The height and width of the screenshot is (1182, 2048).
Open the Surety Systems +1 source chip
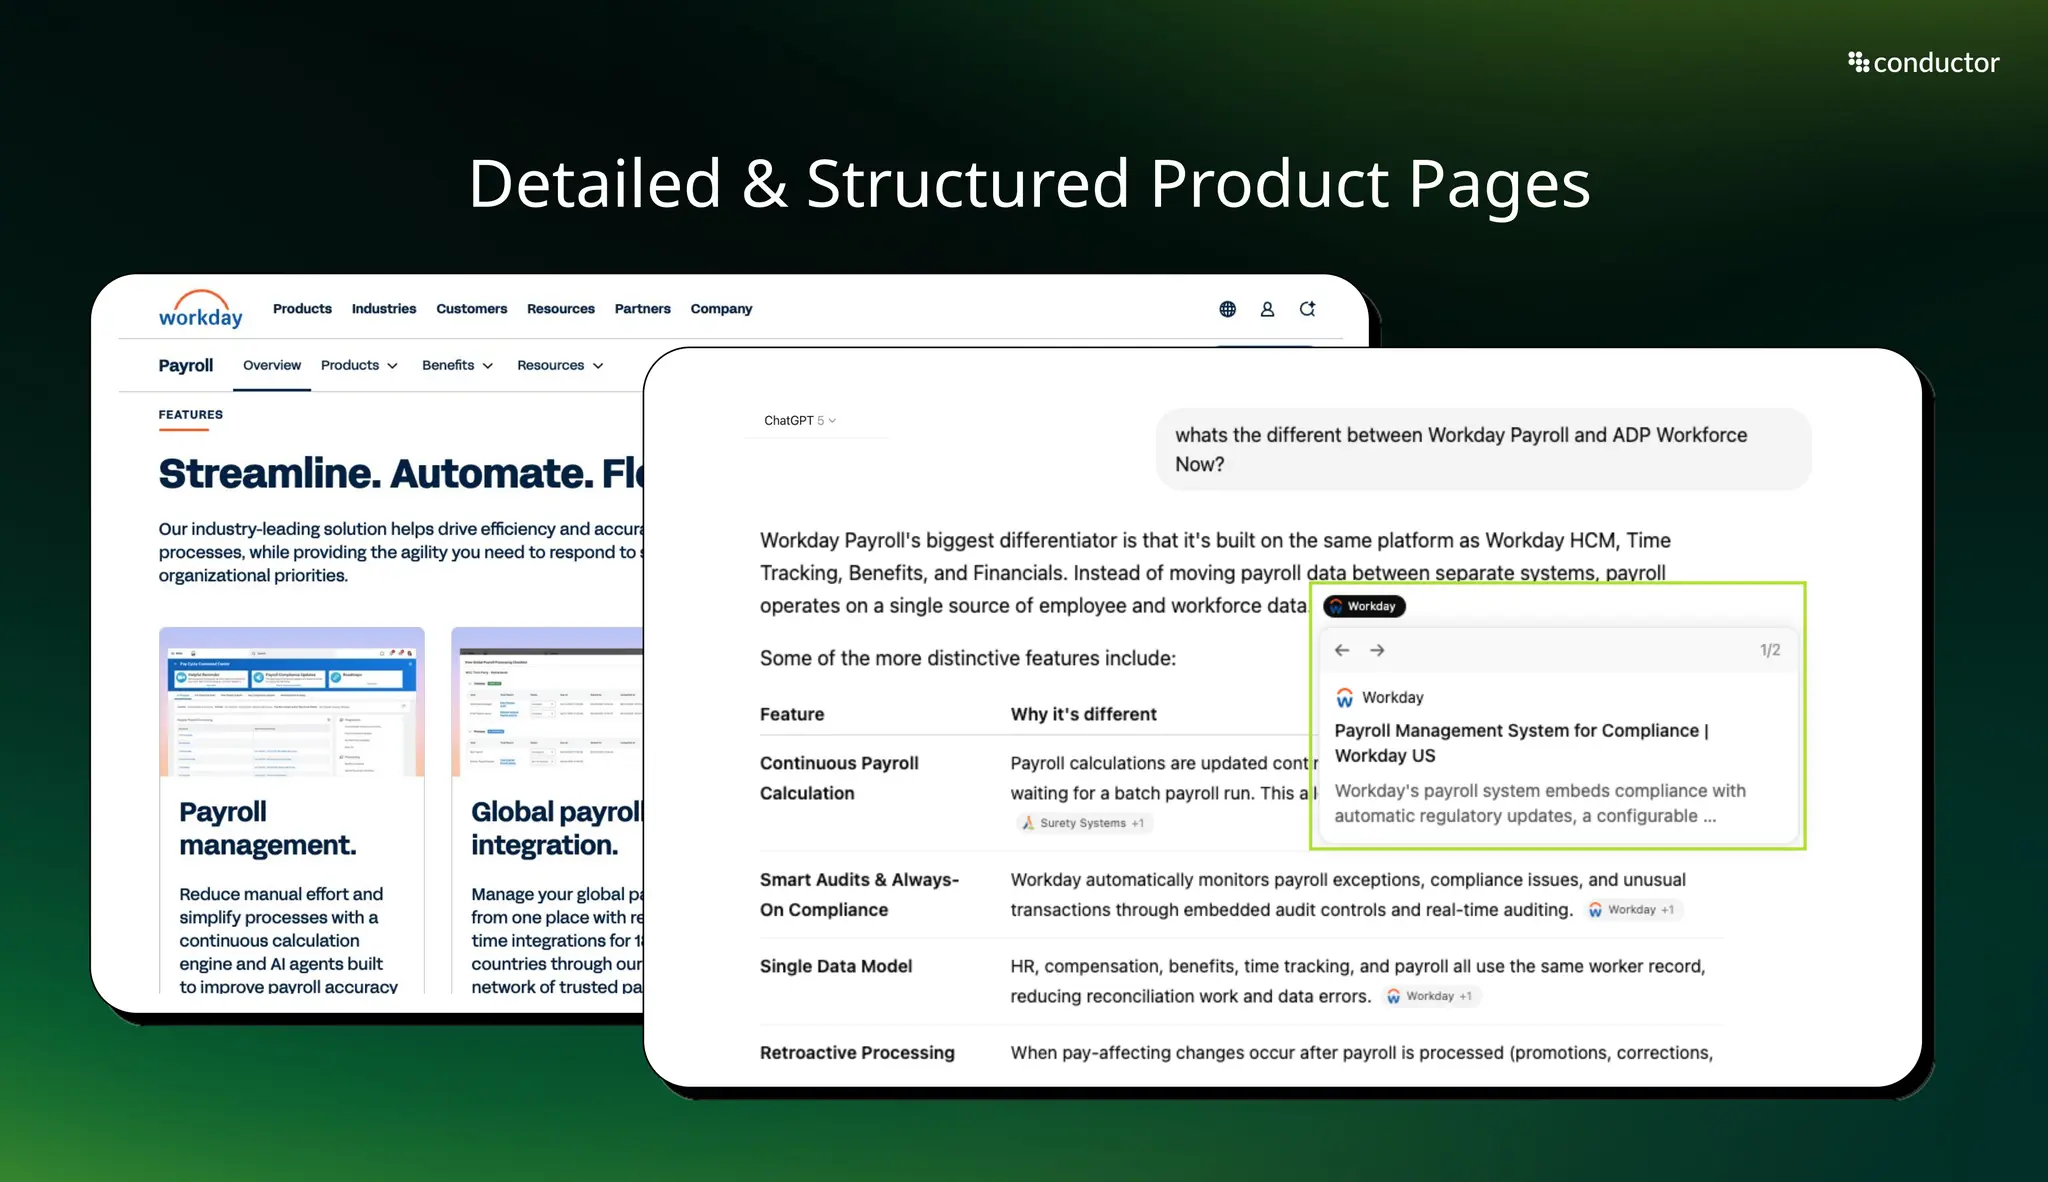(1083, 823)
